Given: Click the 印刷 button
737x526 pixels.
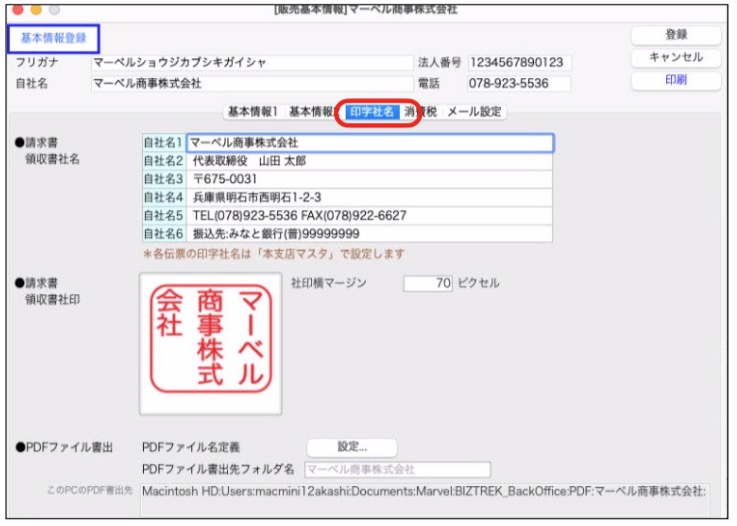Looking at the screenshot, I should click(676, 81).
